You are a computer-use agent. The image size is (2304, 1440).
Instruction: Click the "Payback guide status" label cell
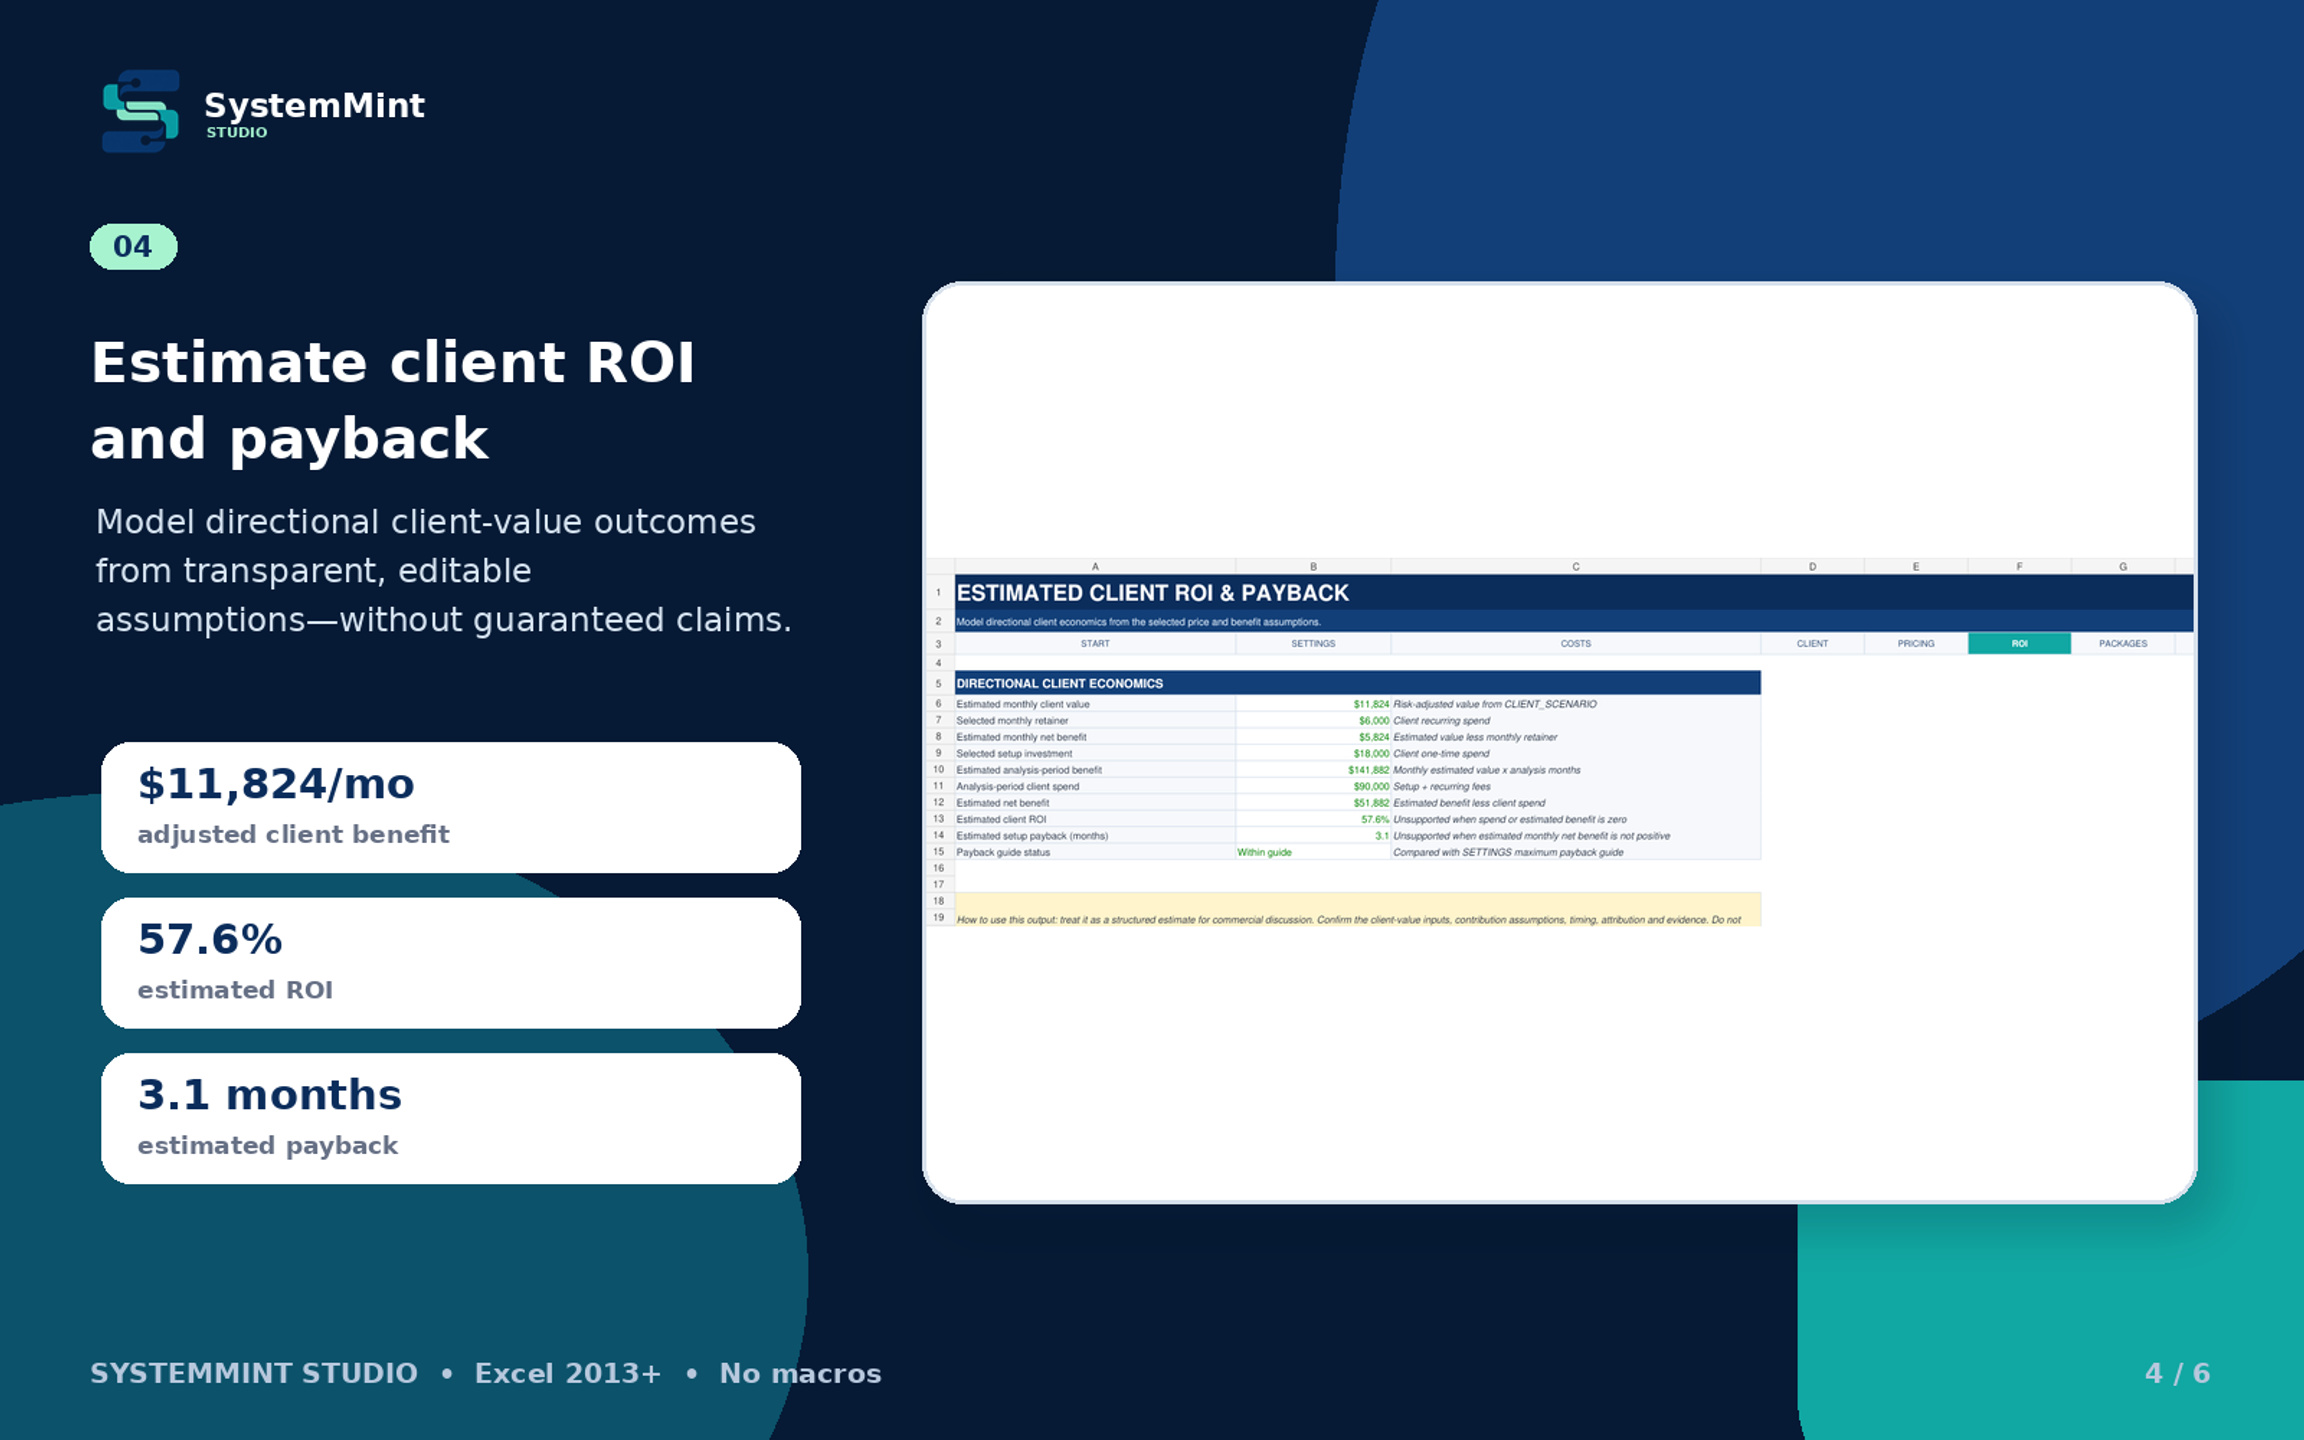(1095, 852)
